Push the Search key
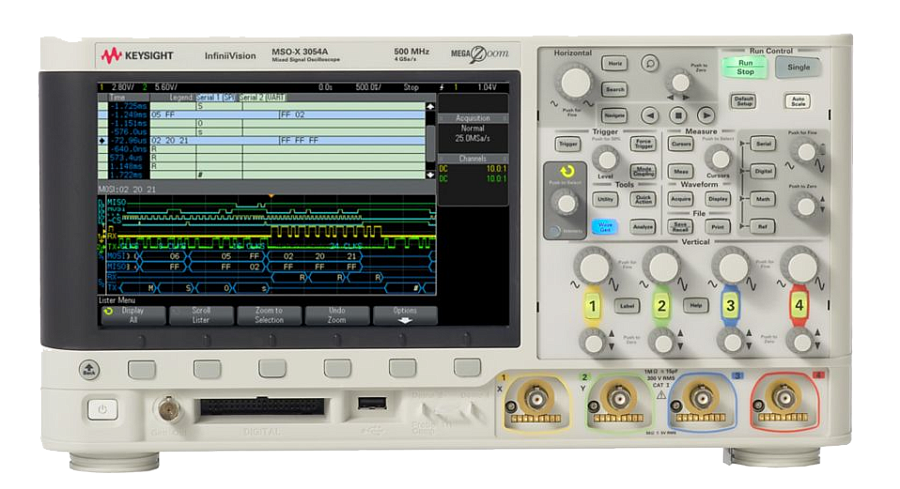The width and height of the screenshot is (900, 489). click(x=614, y=90)
